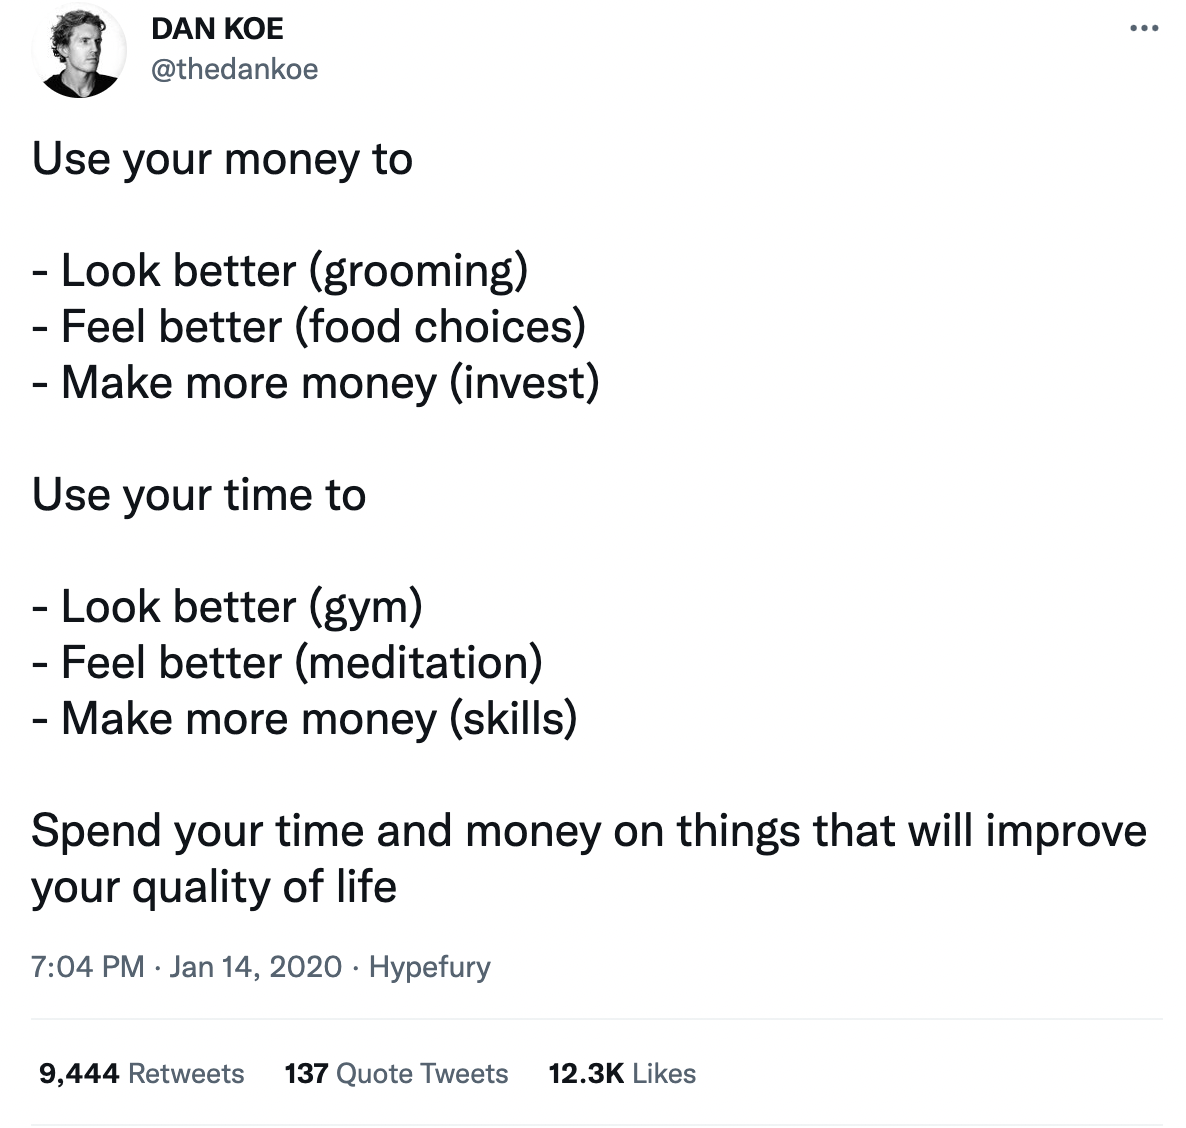
Task: Open the tweet's more options menu
Action: pos(1143,29)
